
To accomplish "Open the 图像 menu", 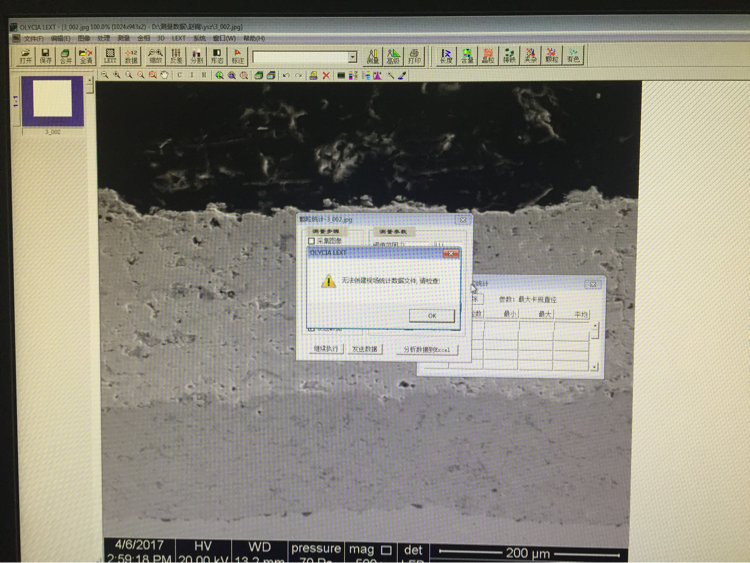I will click(x=83, y=38).
